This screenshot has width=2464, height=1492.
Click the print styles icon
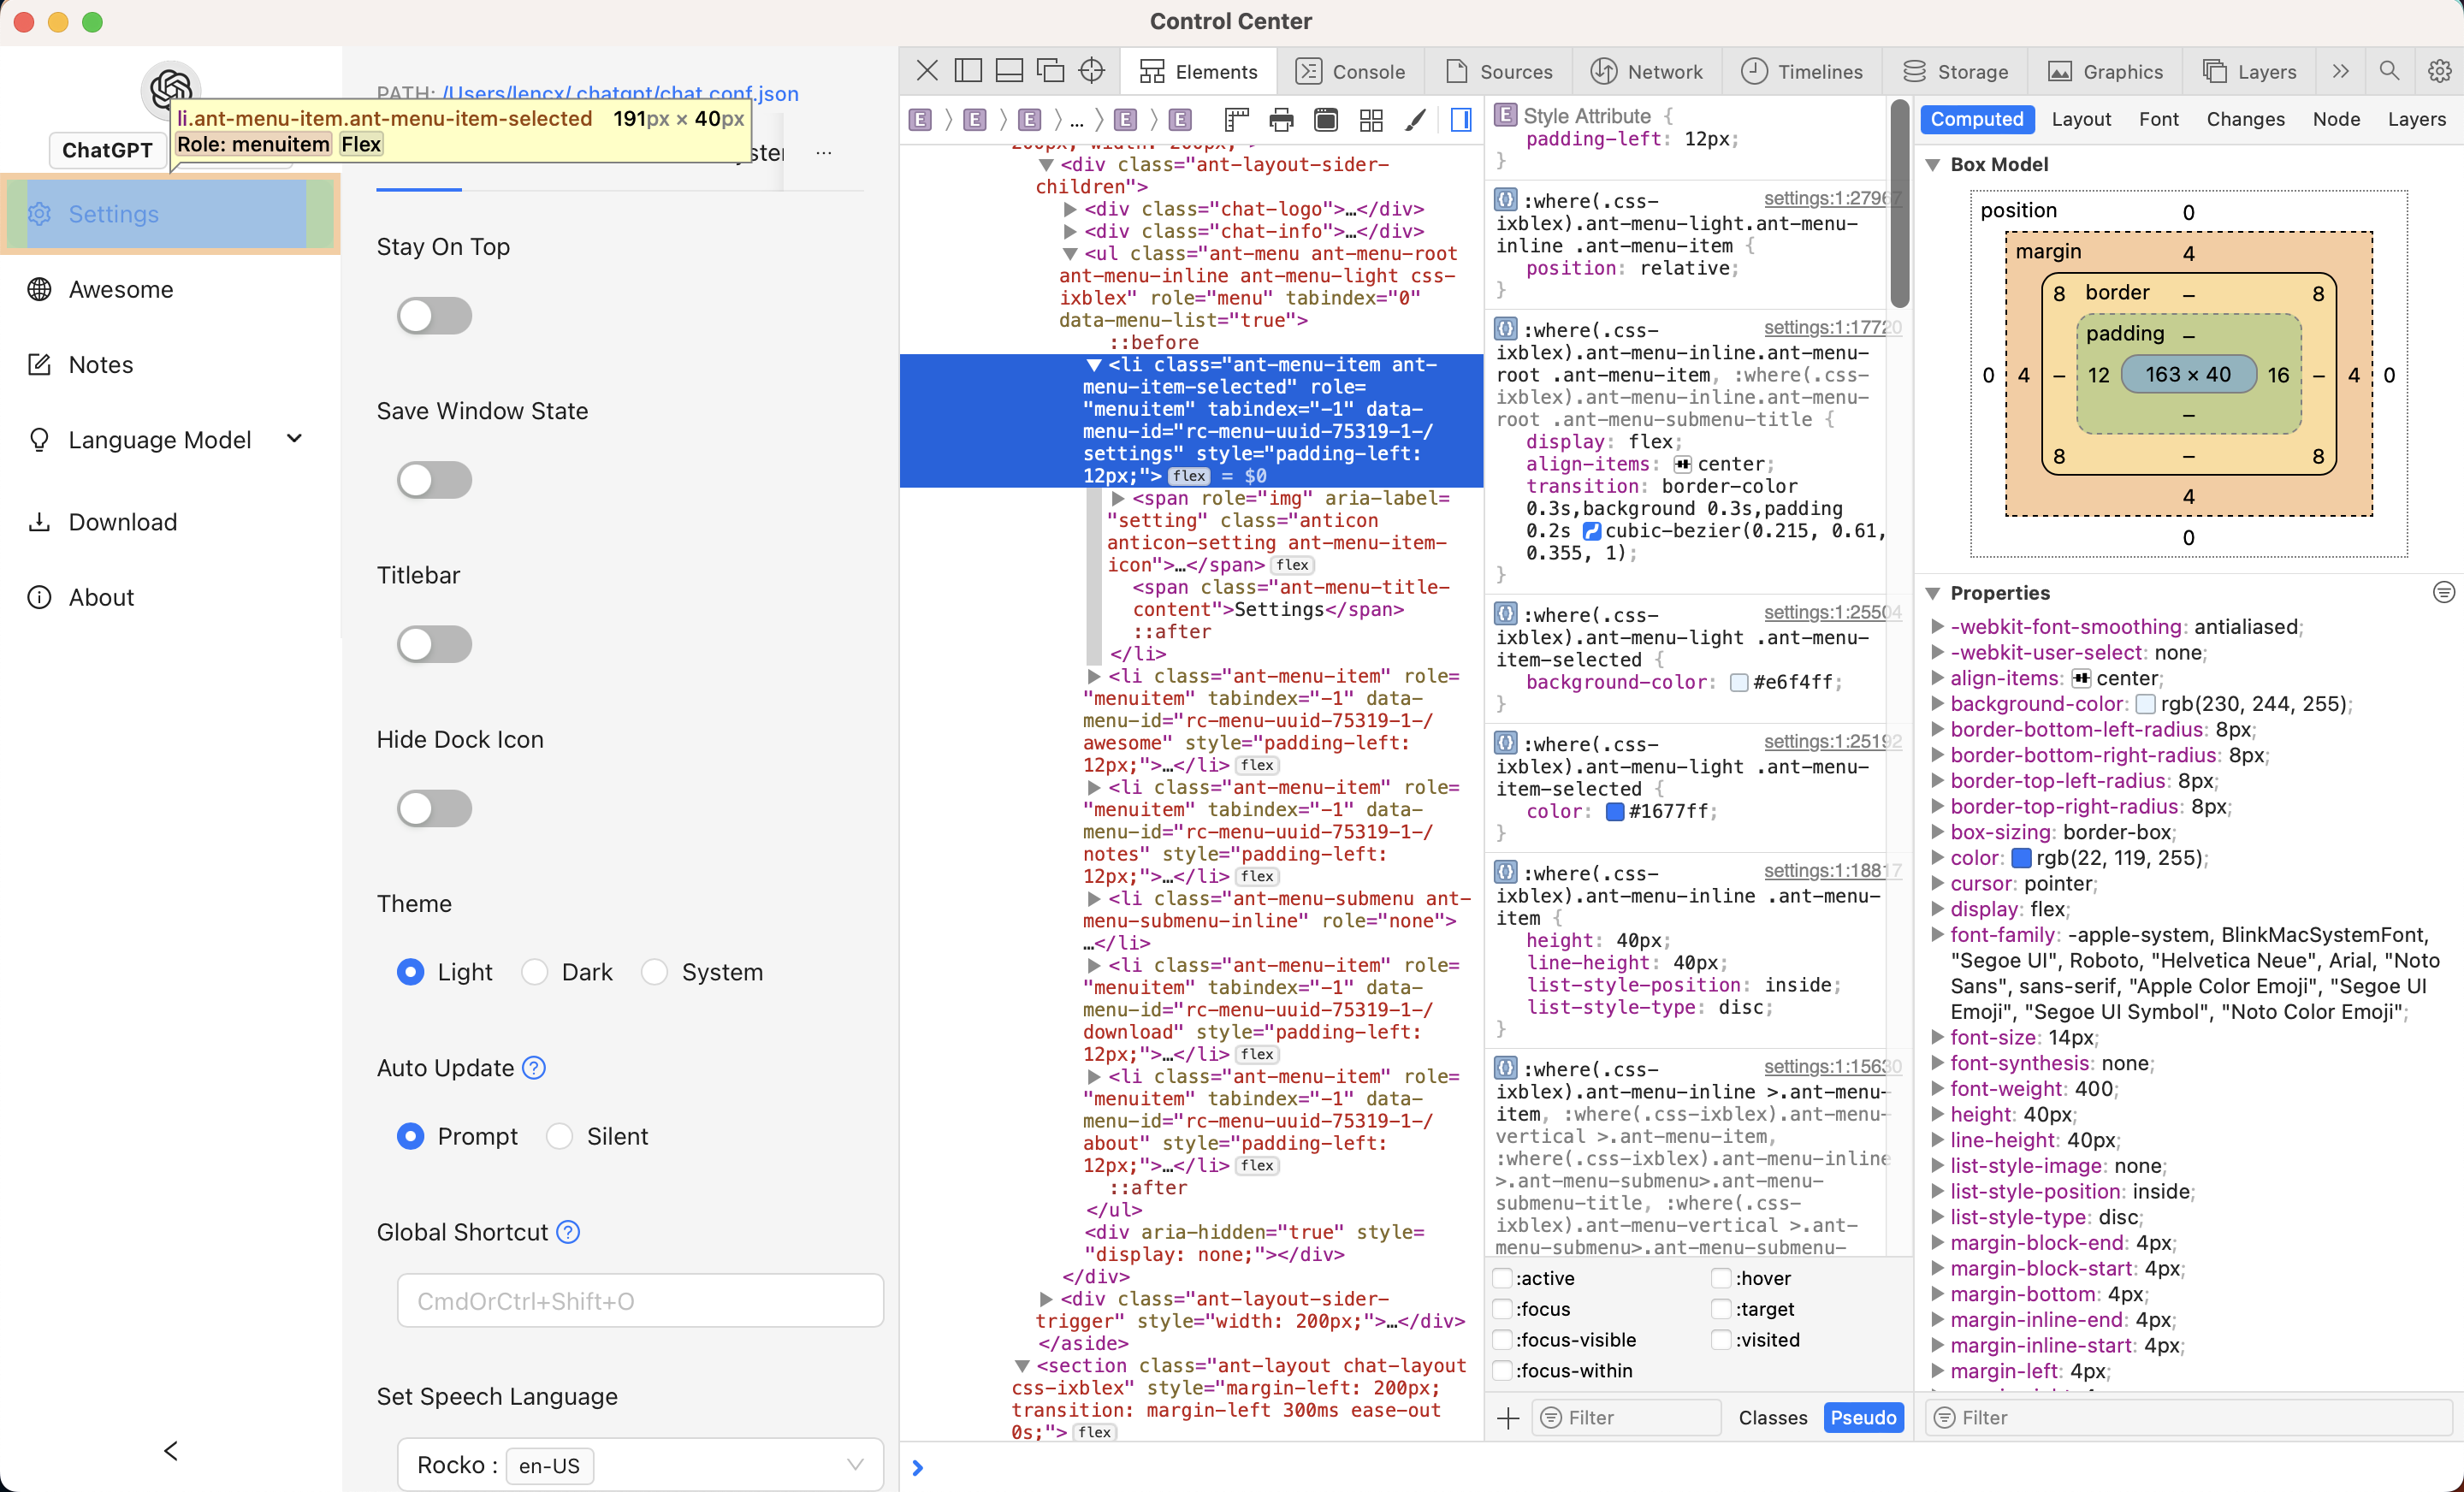[x=1281, y=121]
